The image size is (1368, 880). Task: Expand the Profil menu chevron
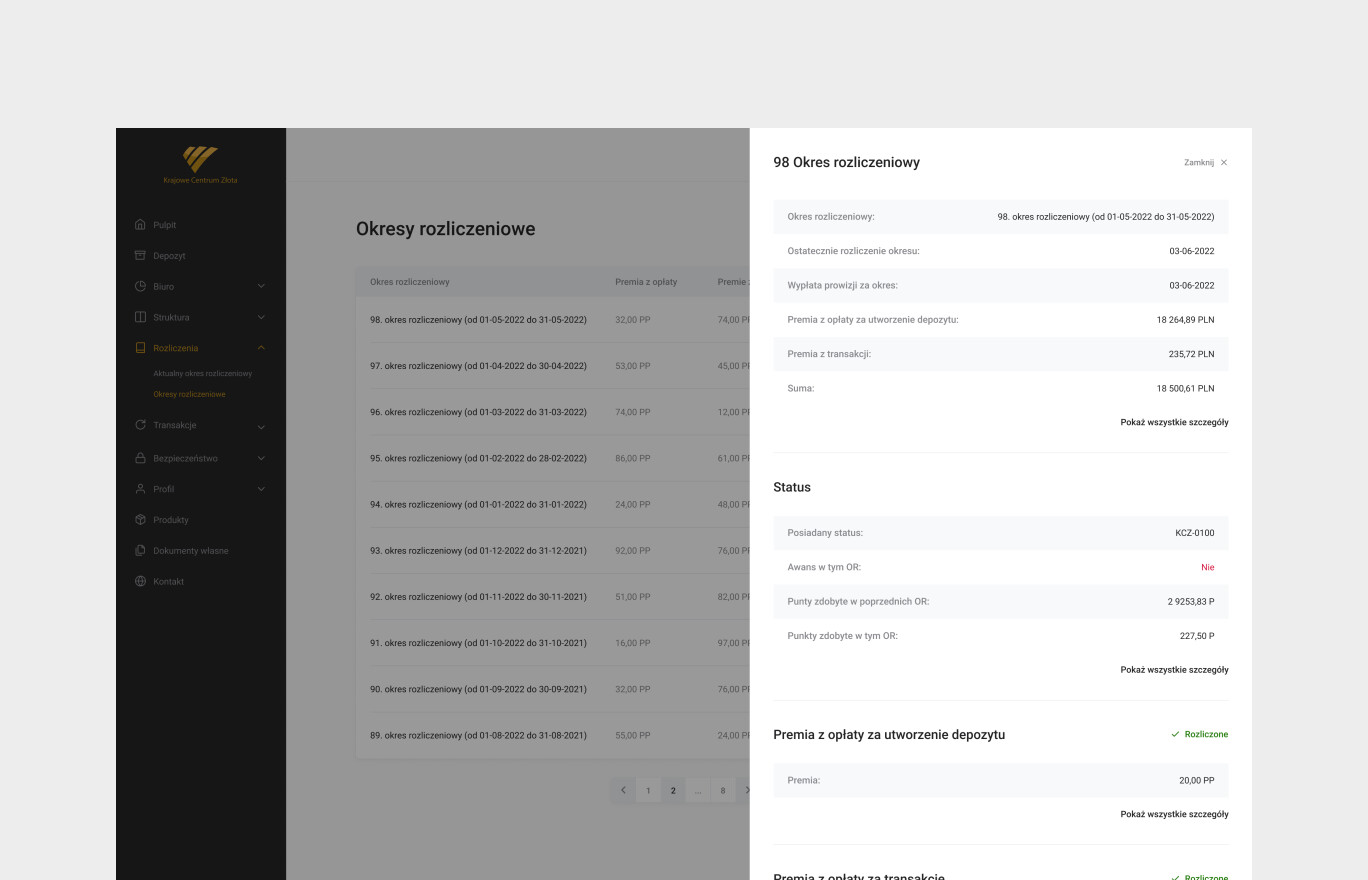coord(261,489)
